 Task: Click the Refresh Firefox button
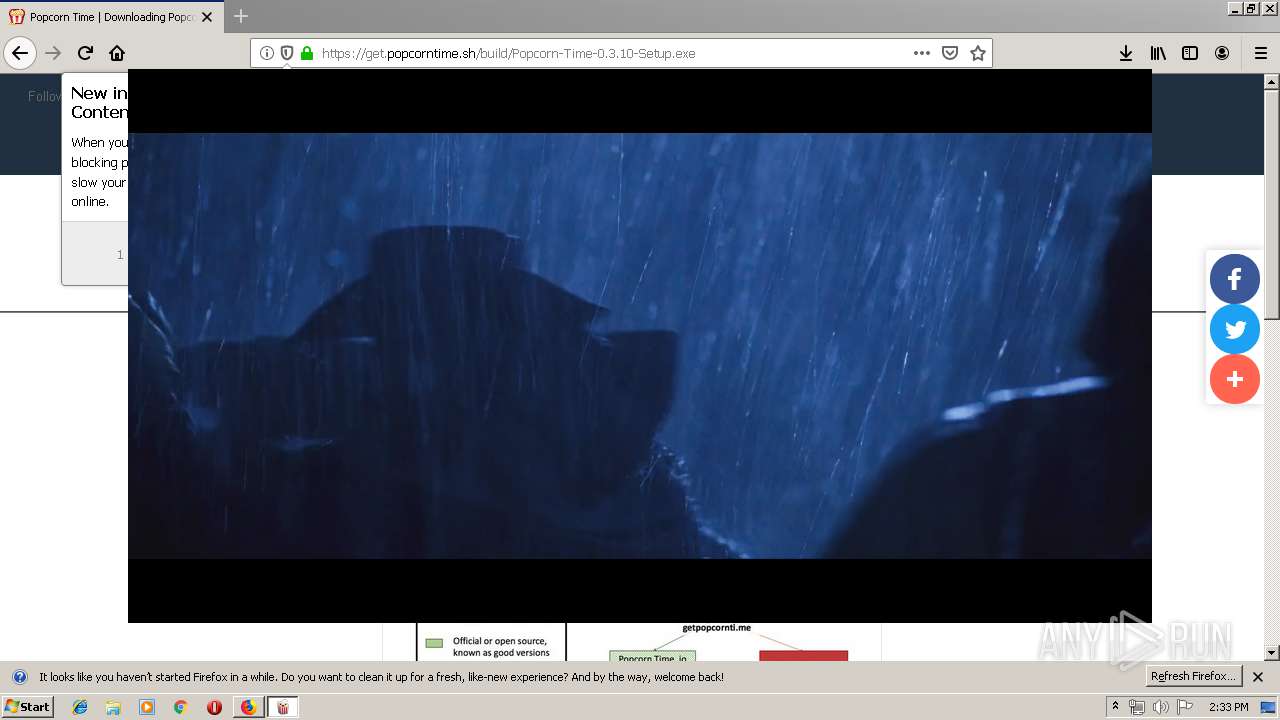1194,676
